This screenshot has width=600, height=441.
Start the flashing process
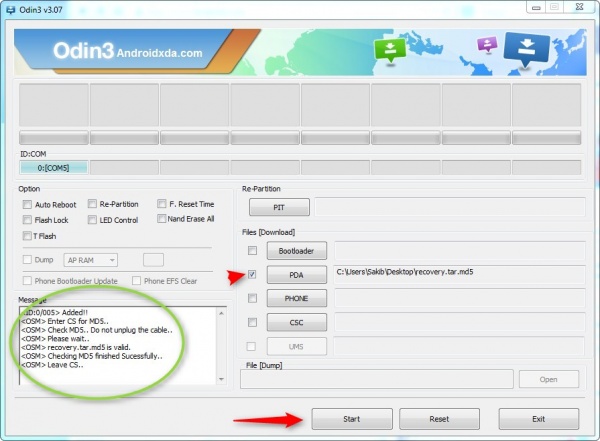coord(352,419)
